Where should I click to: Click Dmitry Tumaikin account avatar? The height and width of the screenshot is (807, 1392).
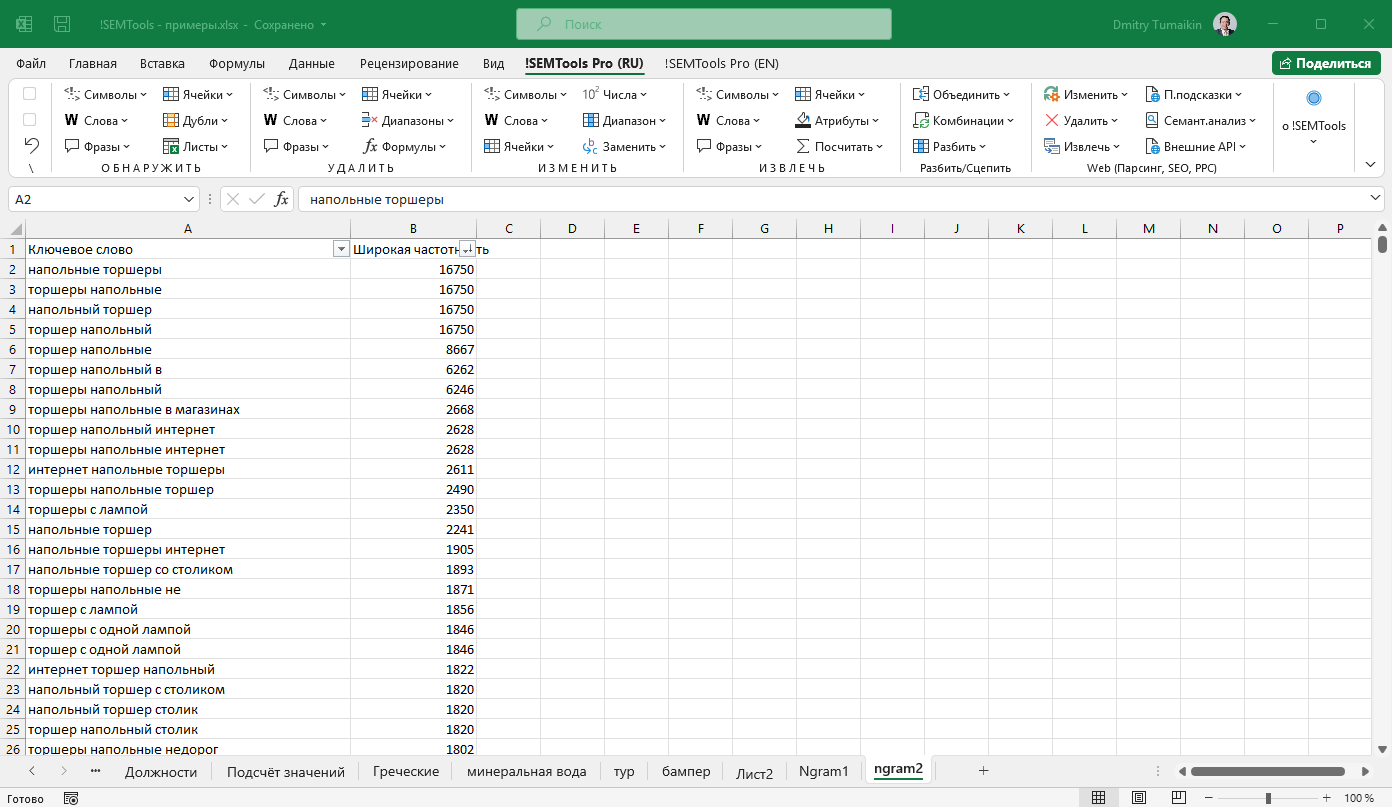pyautogui.click(x=1224, y=24)
